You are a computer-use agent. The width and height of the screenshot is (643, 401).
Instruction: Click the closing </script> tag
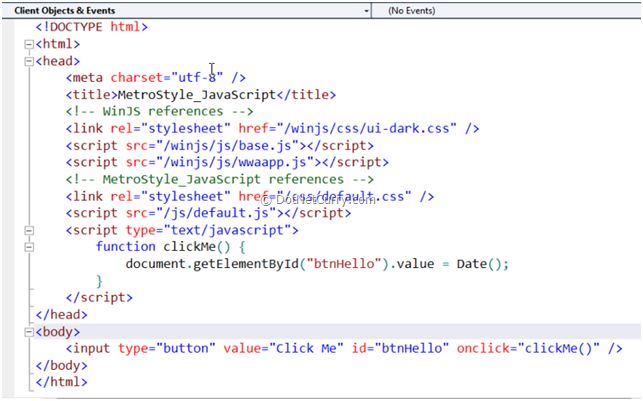tap(99, 298)
